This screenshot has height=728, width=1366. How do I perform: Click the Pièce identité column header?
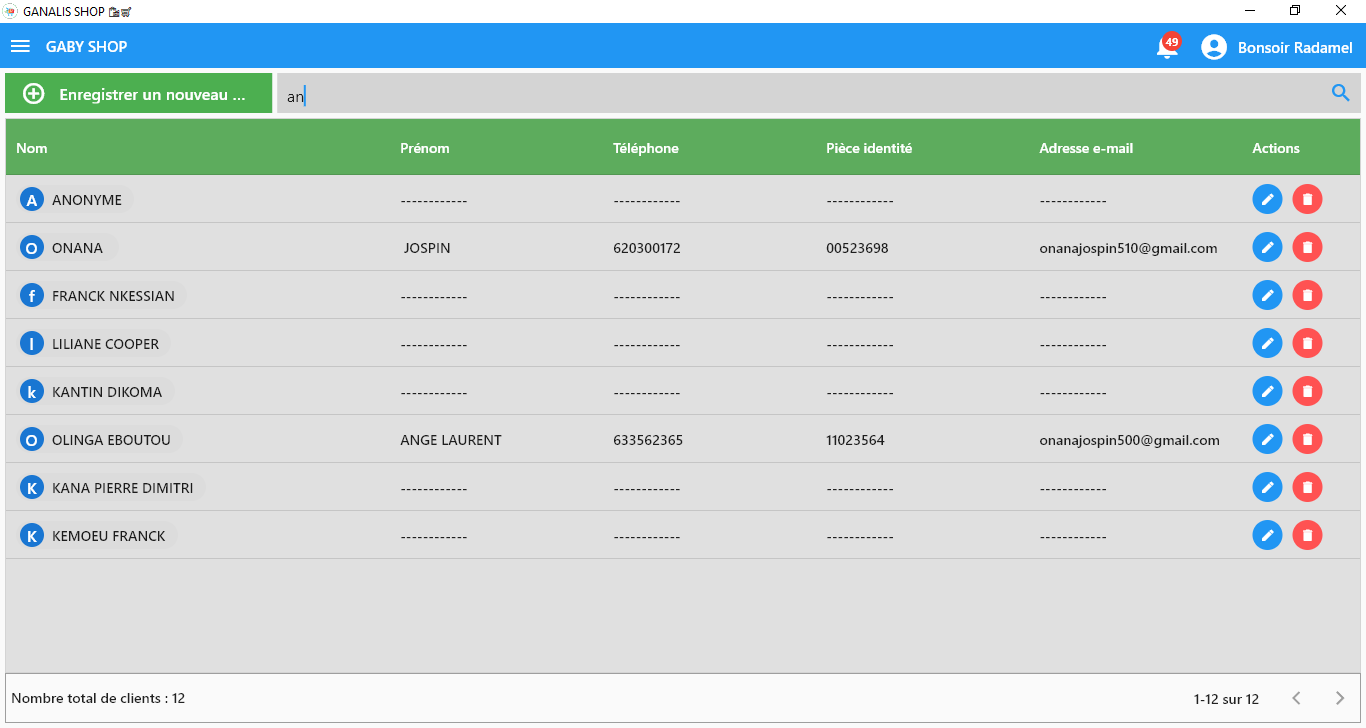(869, 148)
